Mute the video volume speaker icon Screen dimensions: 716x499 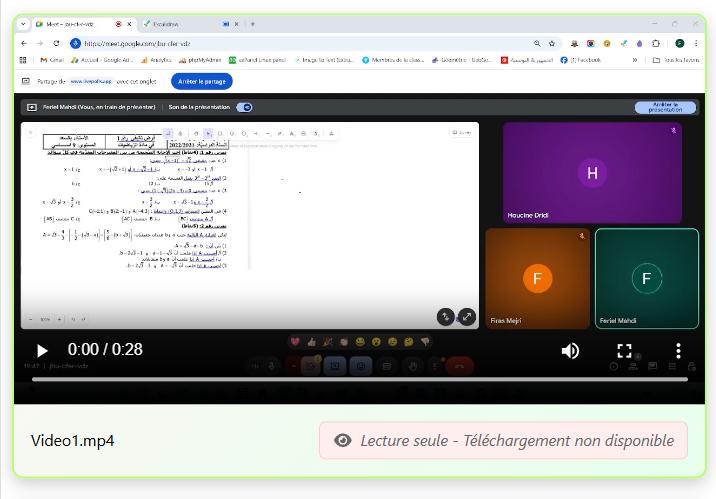pyautogui.click(x=570, y=350)
